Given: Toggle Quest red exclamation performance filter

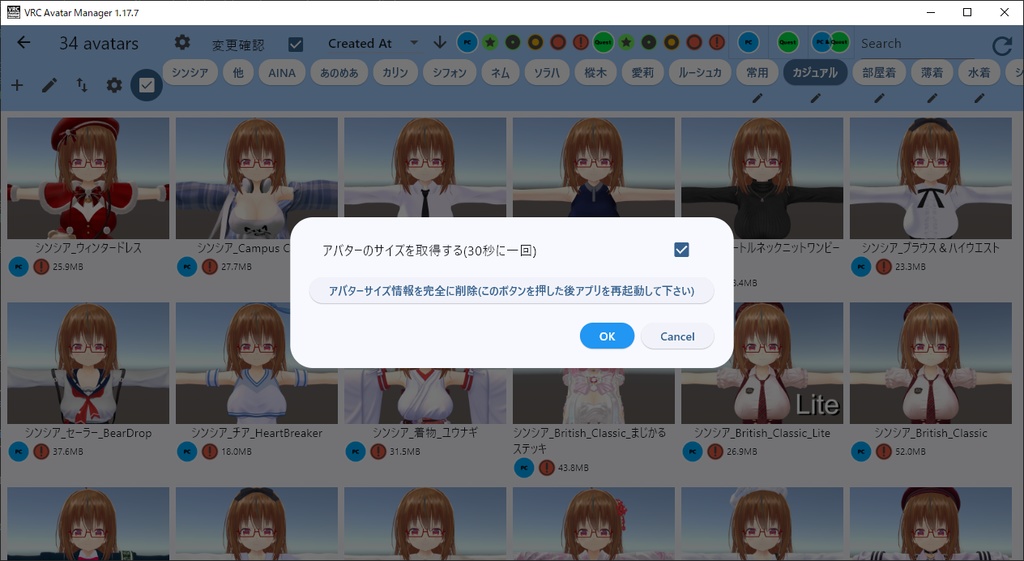Looking at the screenshot, I should [716, 43].
